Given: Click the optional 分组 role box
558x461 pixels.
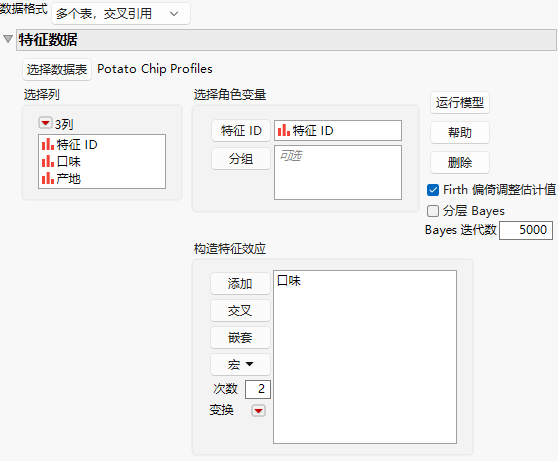Looking at the screenshot, I should click(338, 172).
